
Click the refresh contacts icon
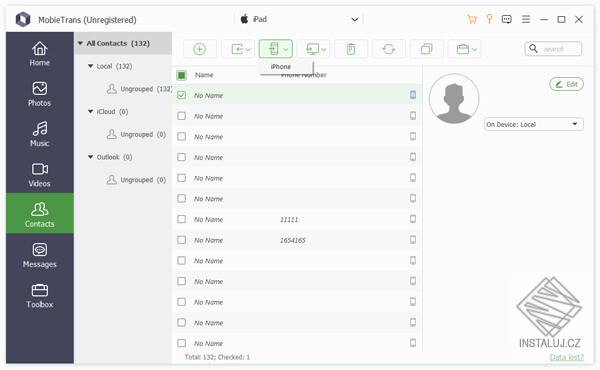coord(388,49)
